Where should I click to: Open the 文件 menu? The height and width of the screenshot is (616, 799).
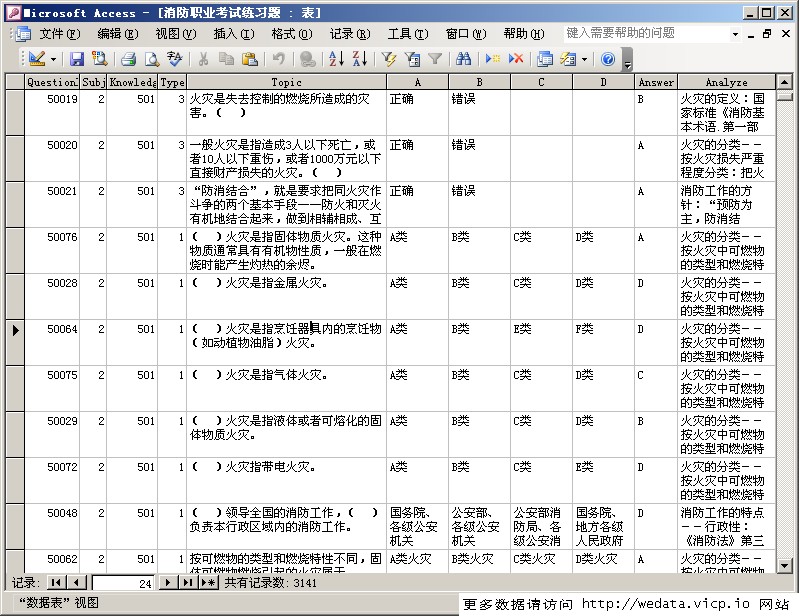[x=60, y=34]
